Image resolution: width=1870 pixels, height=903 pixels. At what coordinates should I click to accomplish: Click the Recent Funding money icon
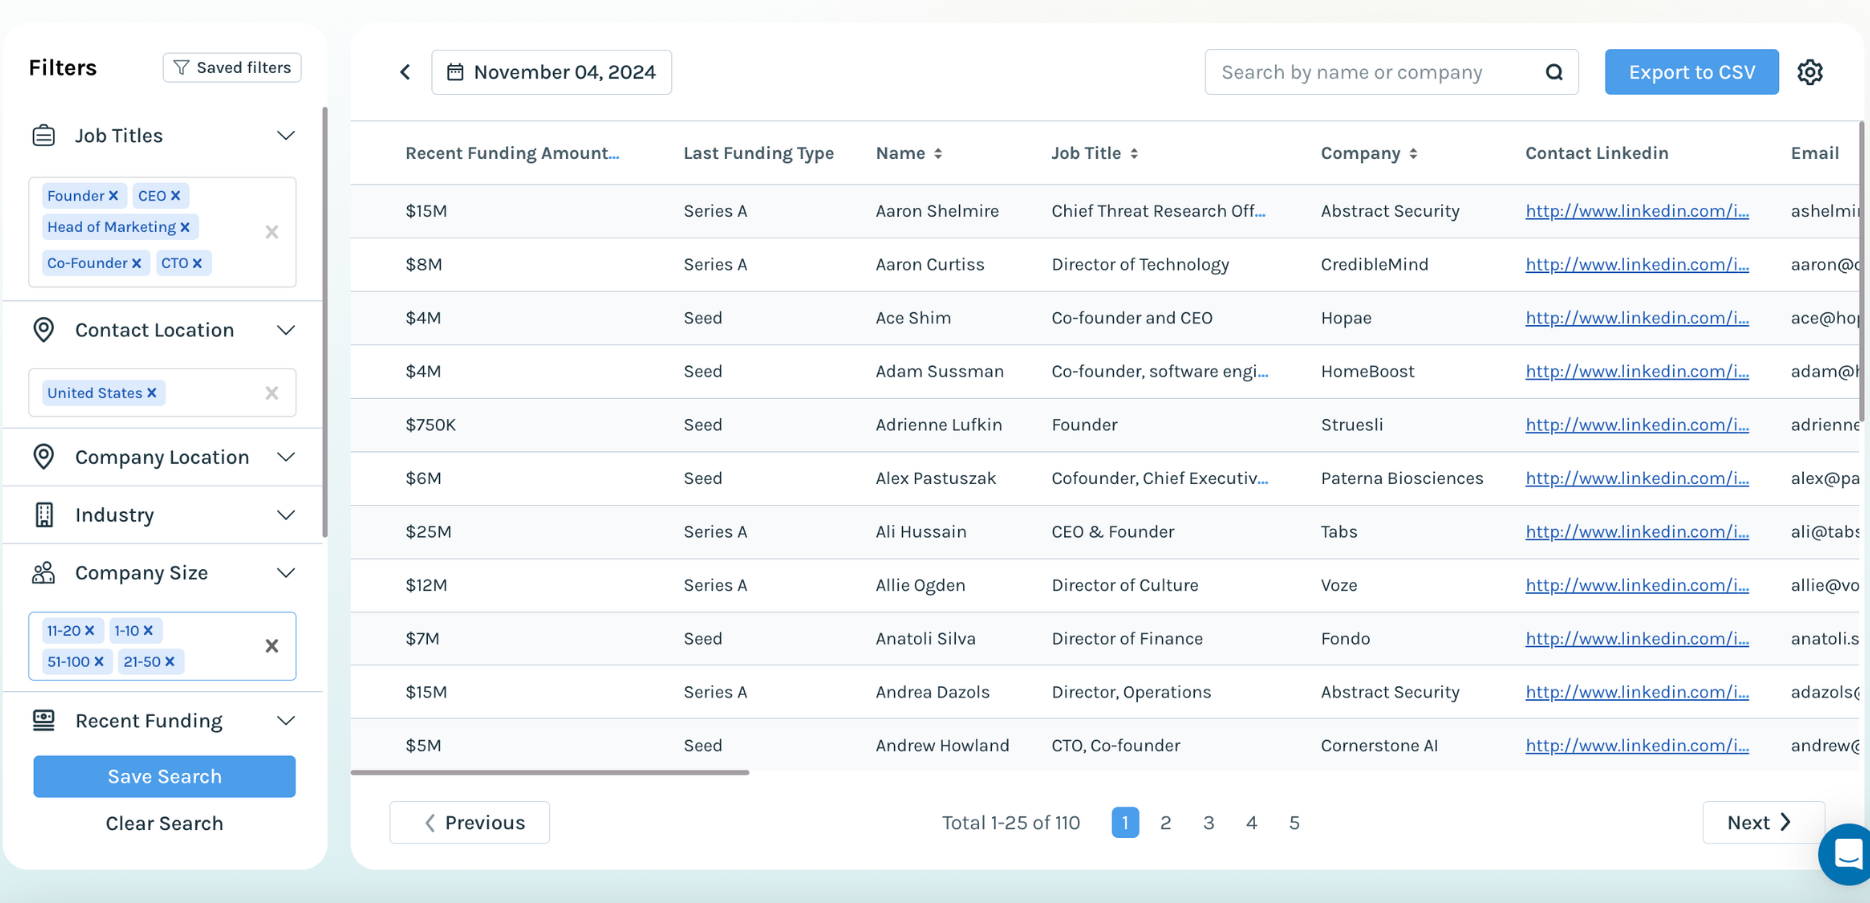44,721
